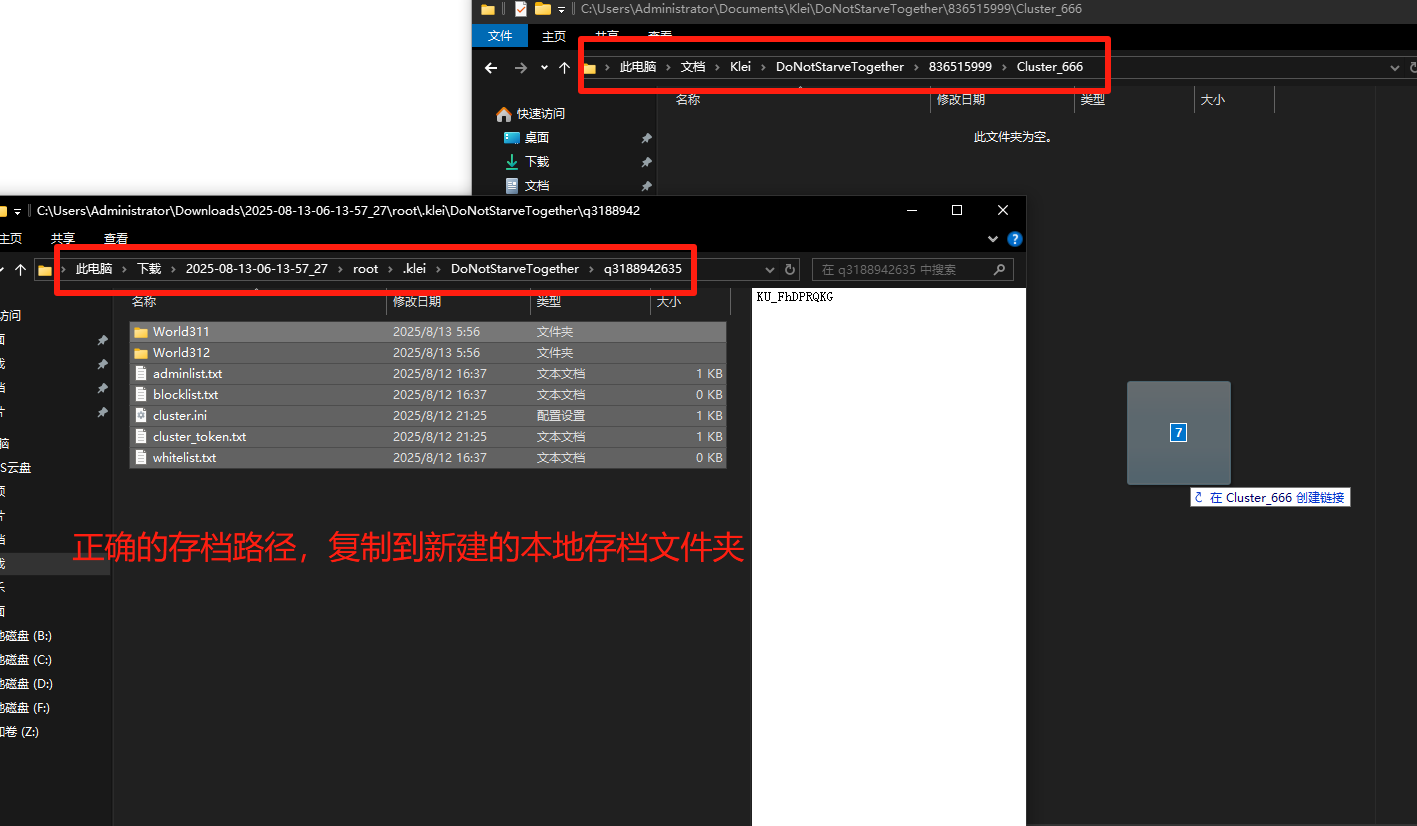Open address history dropdown in q3188942635 window
This screenshot has width=1417, height=826.
(769, 270)
